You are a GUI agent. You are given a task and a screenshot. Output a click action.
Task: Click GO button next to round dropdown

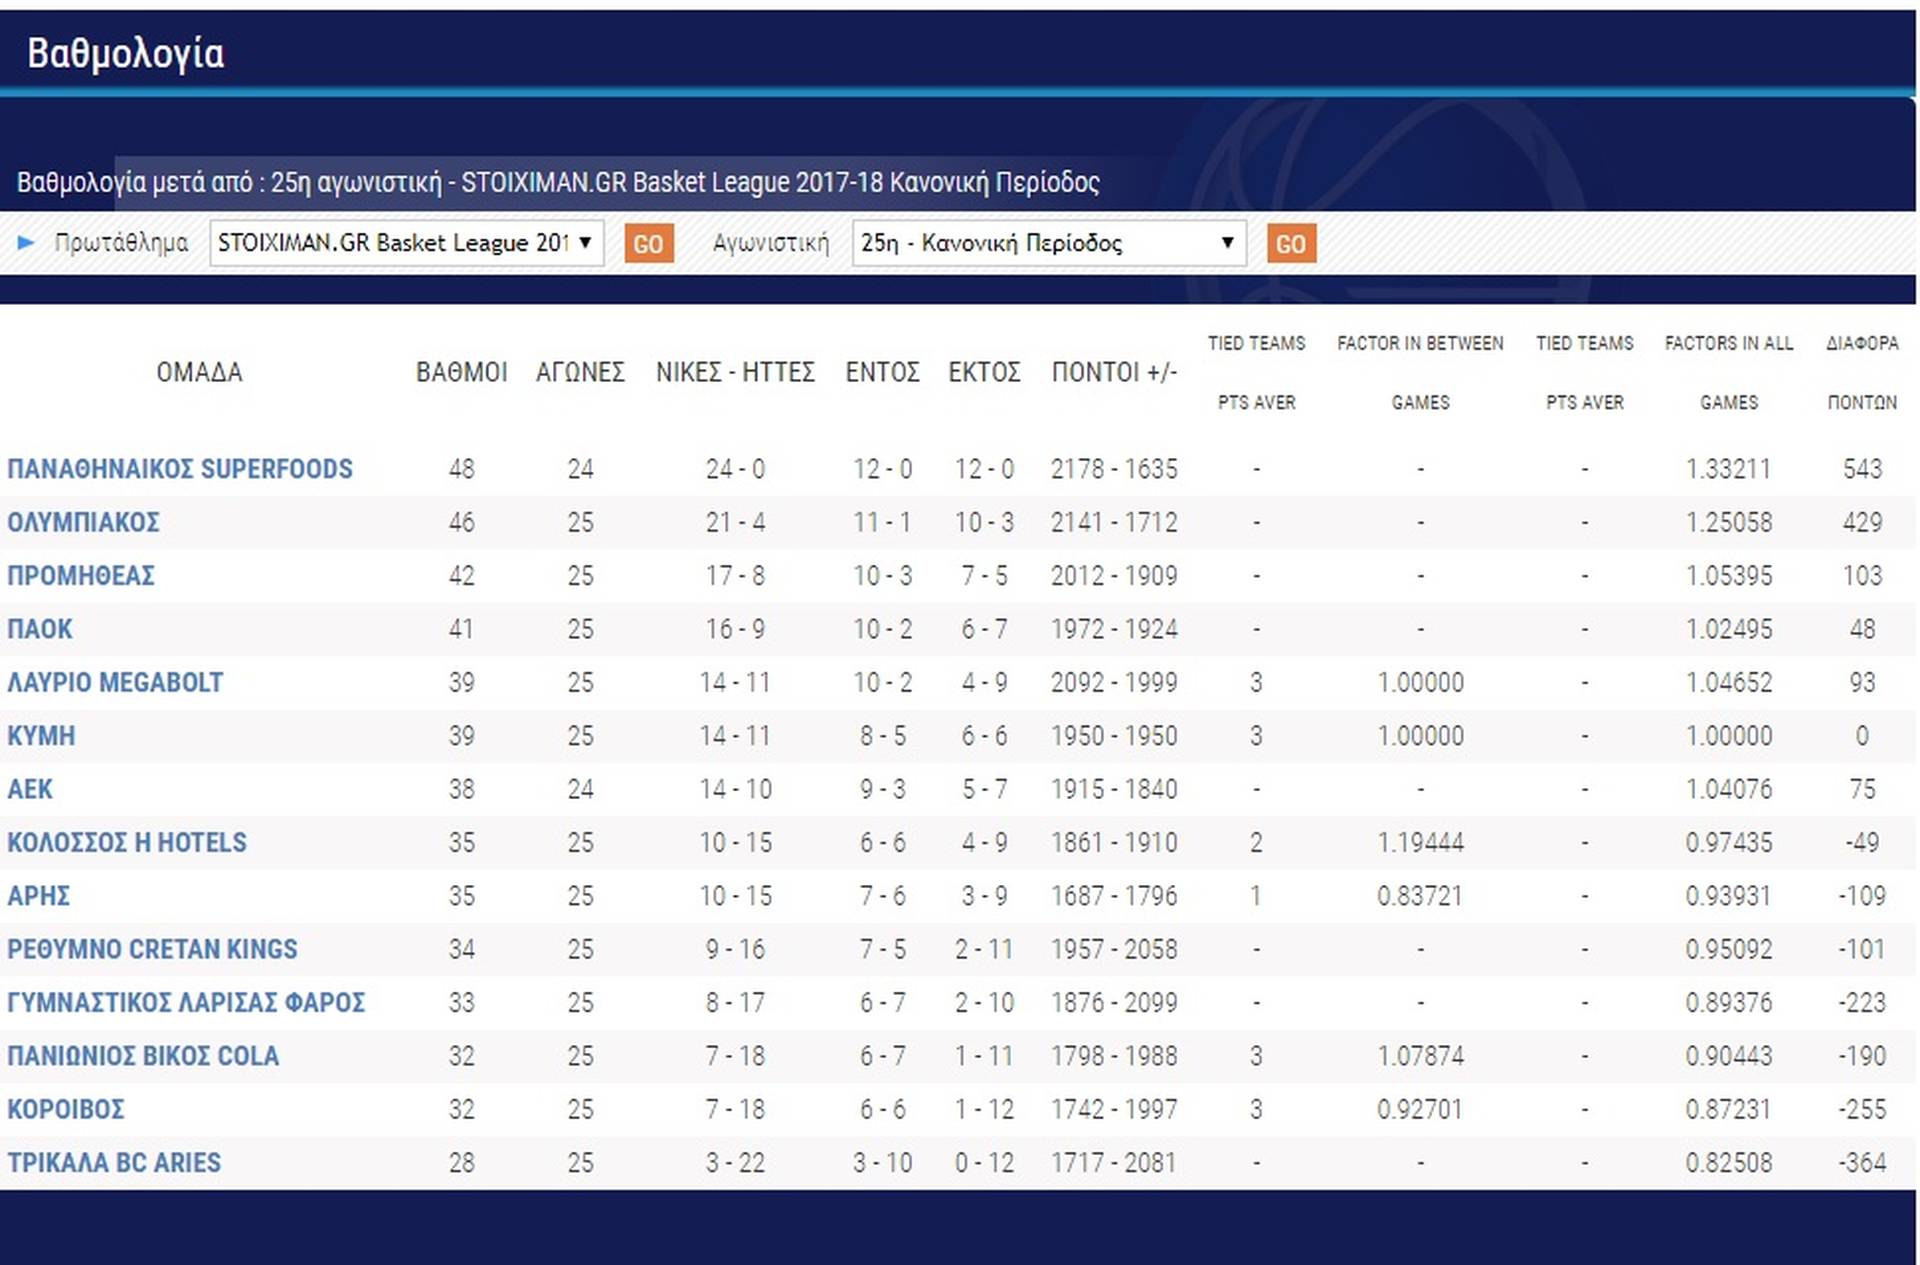click(x=1291, y=244)
